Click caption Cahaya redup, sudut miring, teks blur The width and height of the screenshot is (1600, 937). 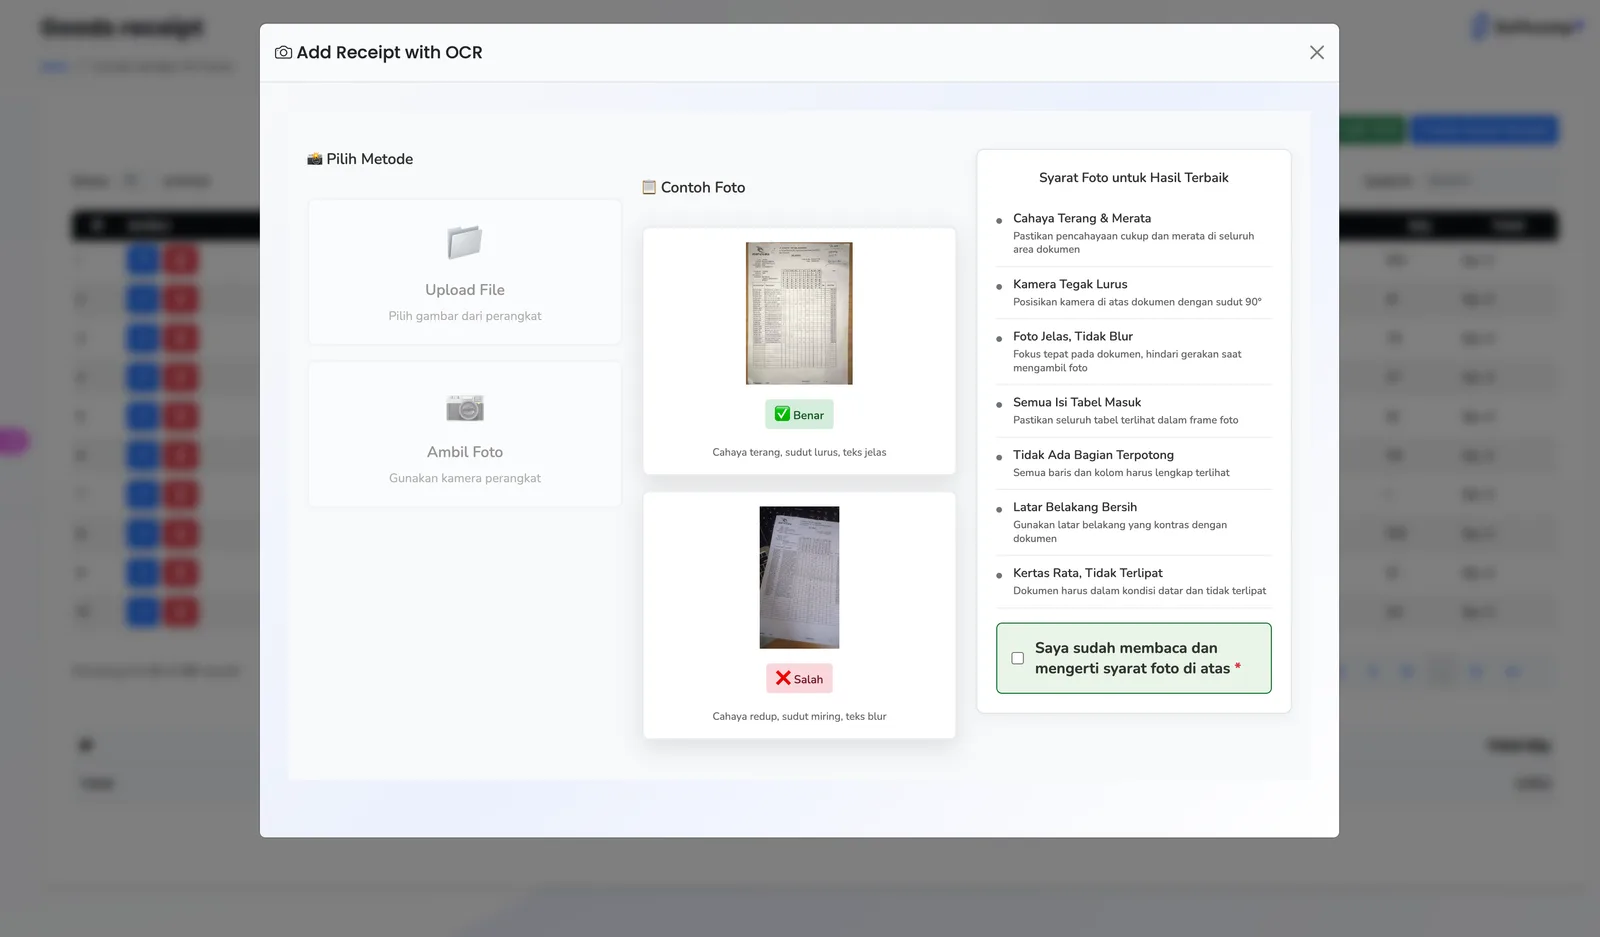pos(799,716)
